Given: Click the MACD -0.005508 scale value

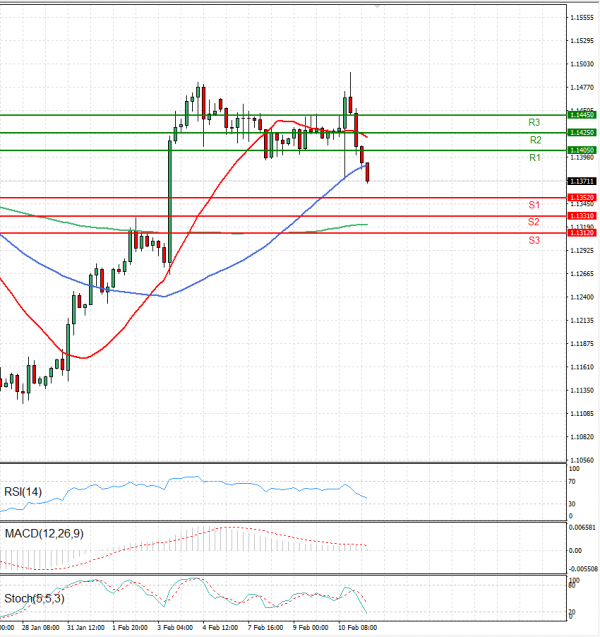Looking at the screenshot, I should [584, 569].
